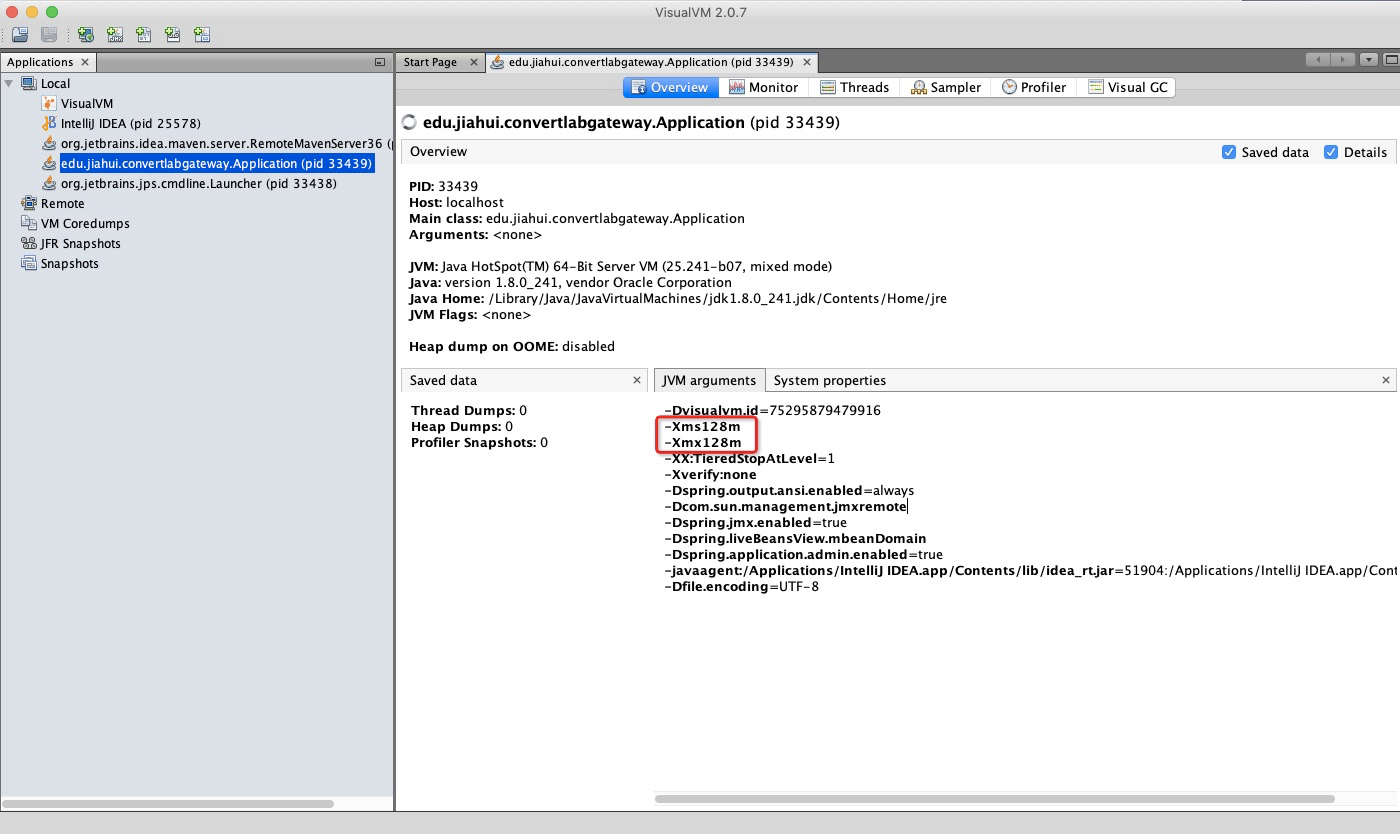Open the Threads tab
1400x834 pixels.
[x=854, y=87]
